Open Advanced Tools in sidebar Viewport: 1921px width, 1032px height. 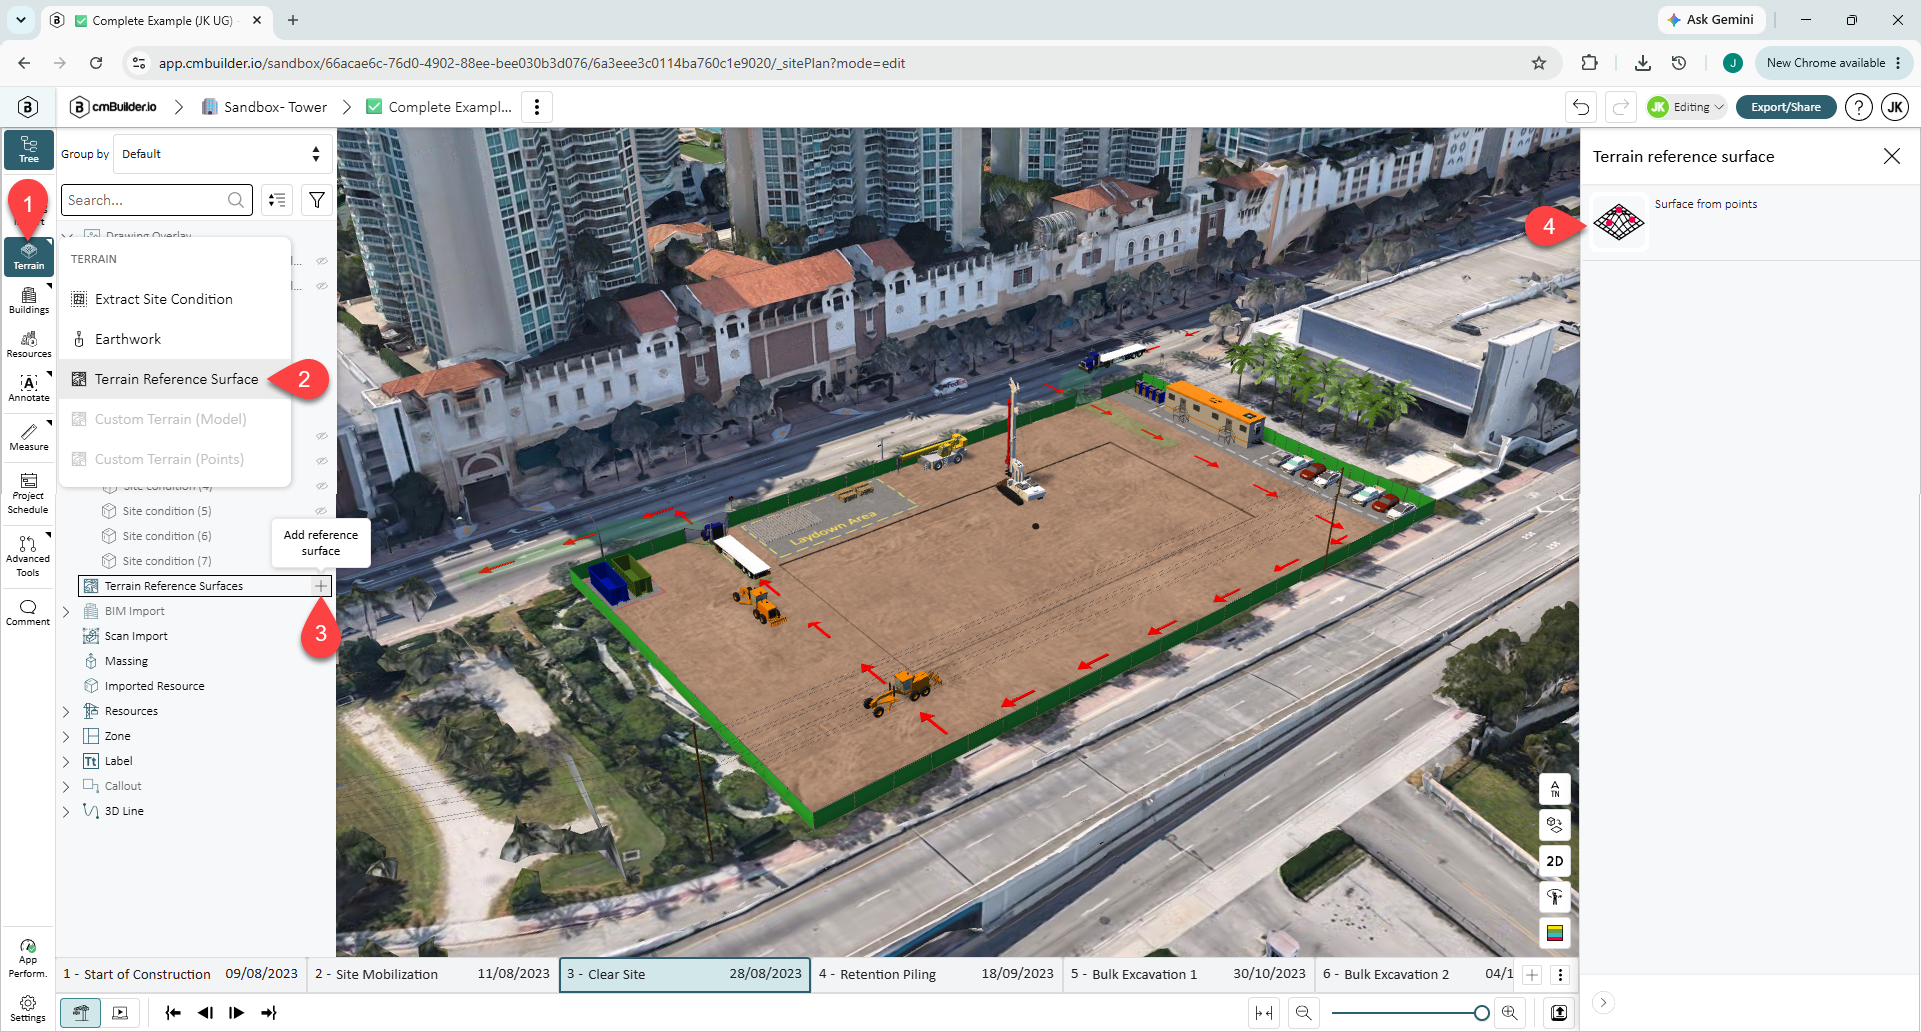(29, 557)
